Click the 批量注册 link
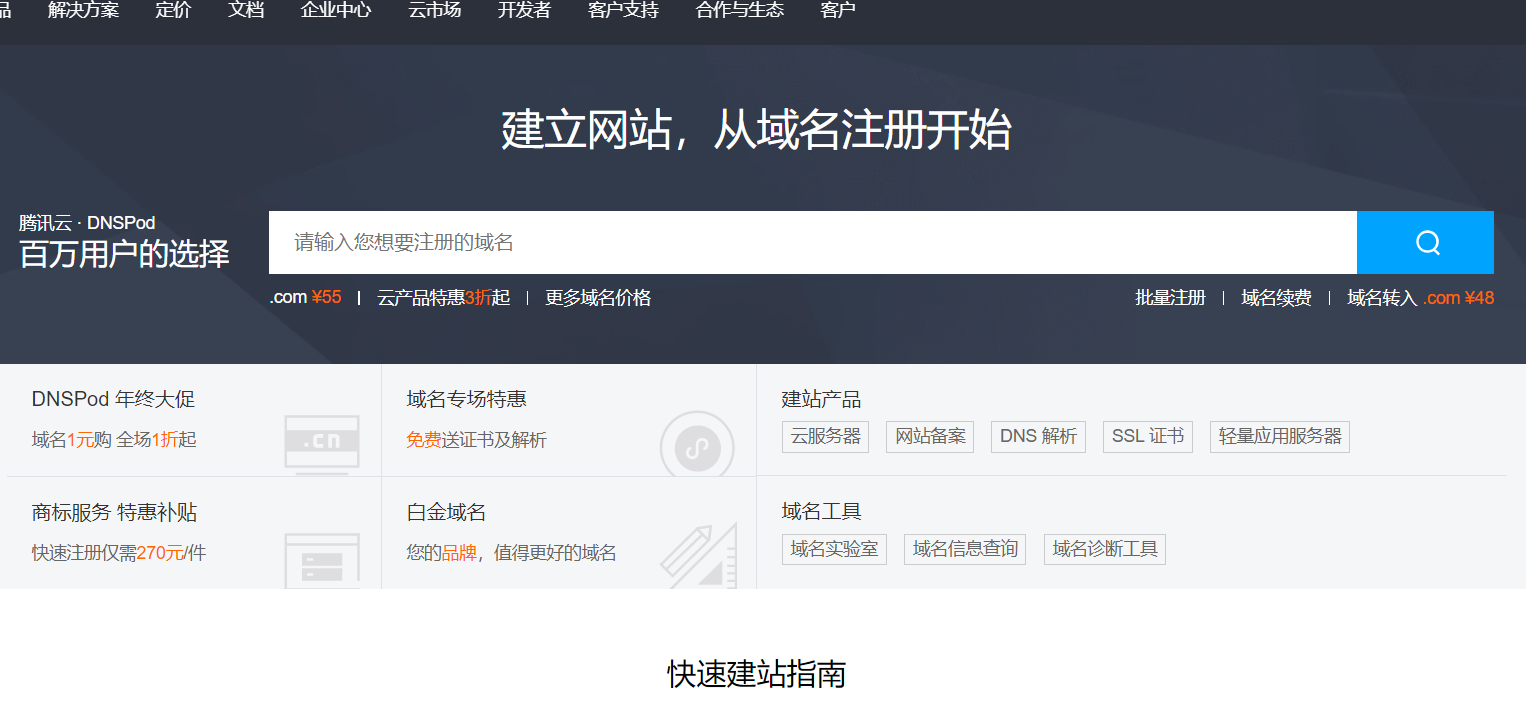The image size is (1526, 721). tap(1171, 297)
